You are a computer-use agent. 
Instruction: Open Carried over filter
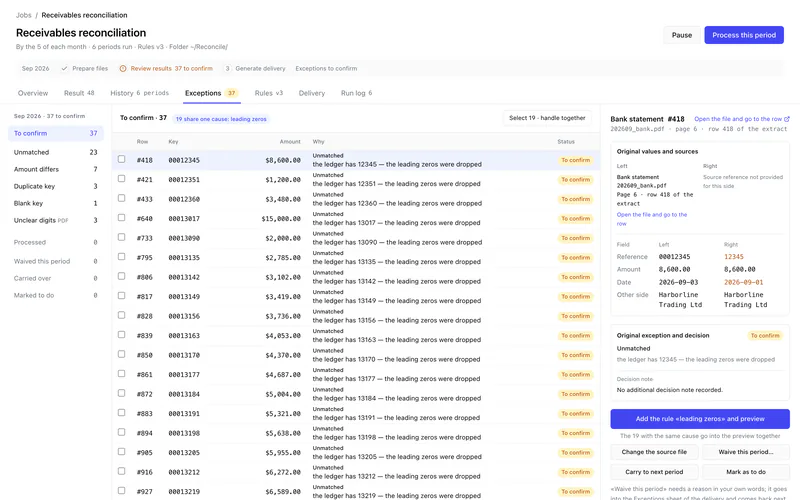click(56, 278)
